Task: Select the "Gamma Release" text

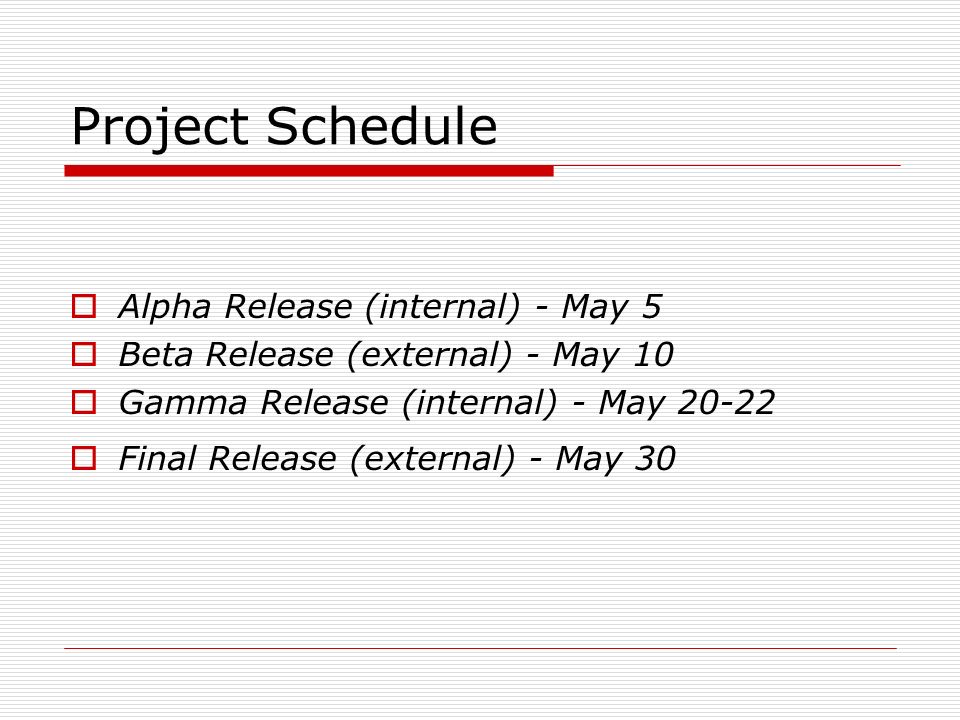Action: [x=253, y=403]
